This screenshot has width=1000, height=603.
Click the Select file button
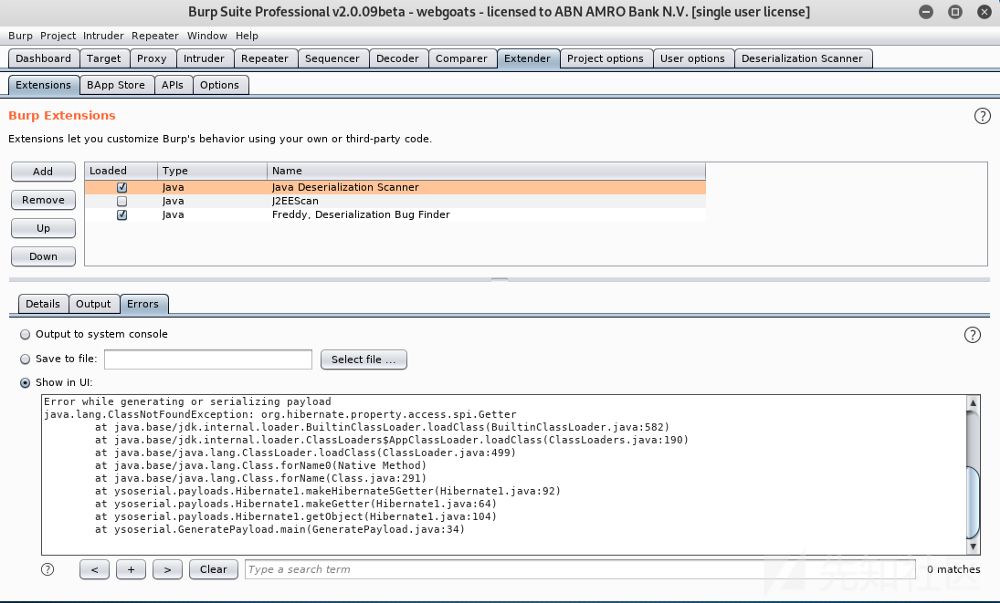[x=364, y=360]
